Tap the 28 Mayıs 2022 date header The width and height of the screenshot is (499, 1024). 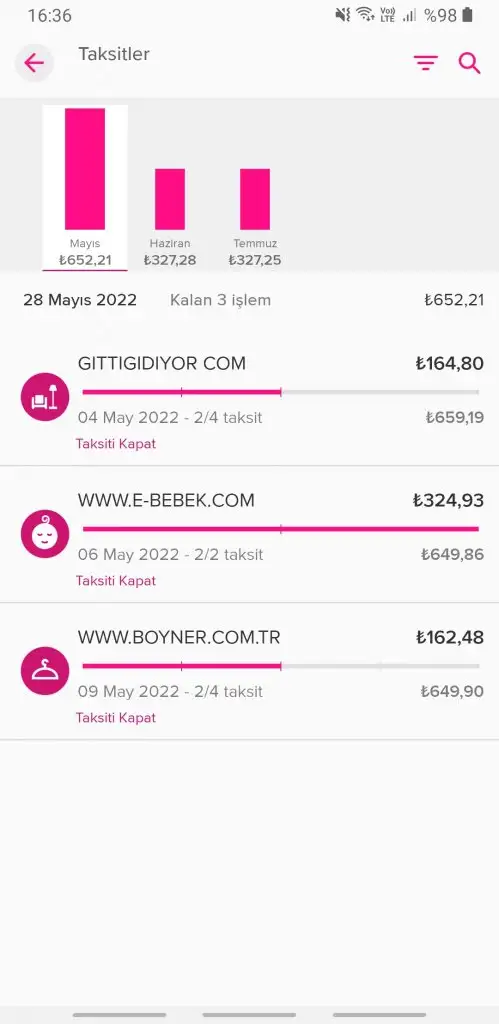point(80,300)
